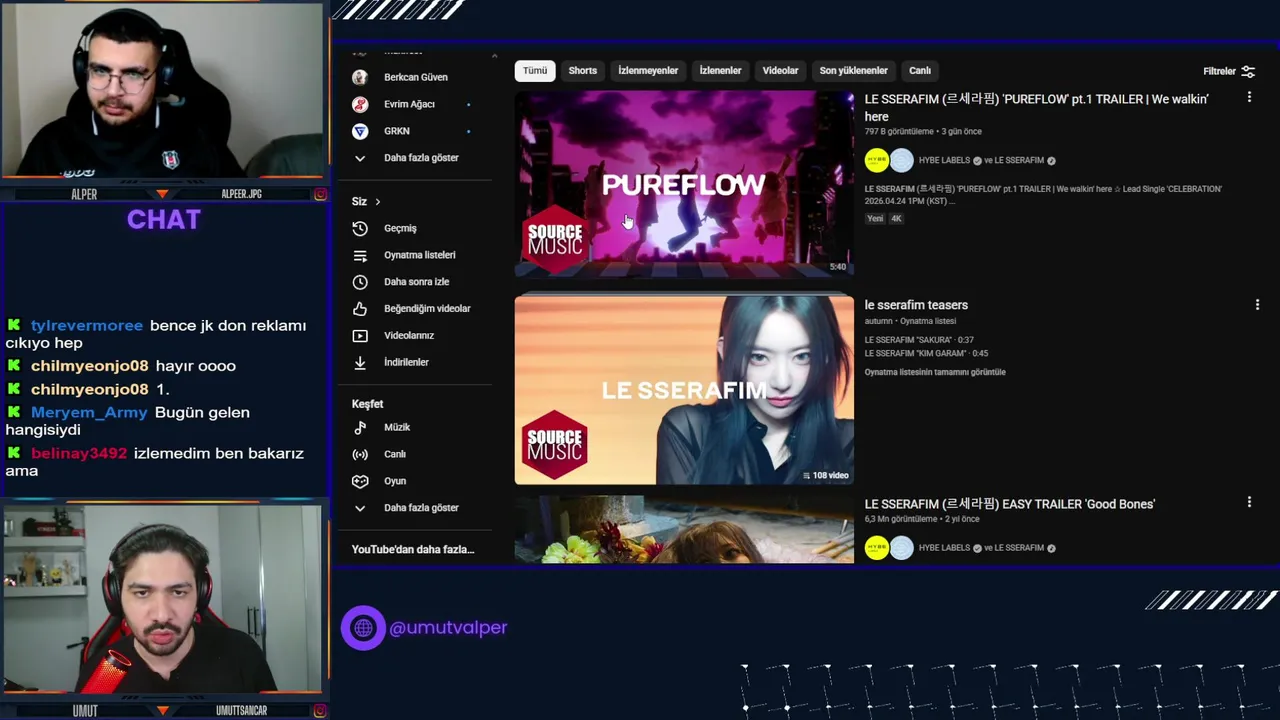Image resolution: width=1280 pixels, height=720 pixels.
Task: Select the Videolar filter chip
Action: pyautogui.click(x=780, y=71)
